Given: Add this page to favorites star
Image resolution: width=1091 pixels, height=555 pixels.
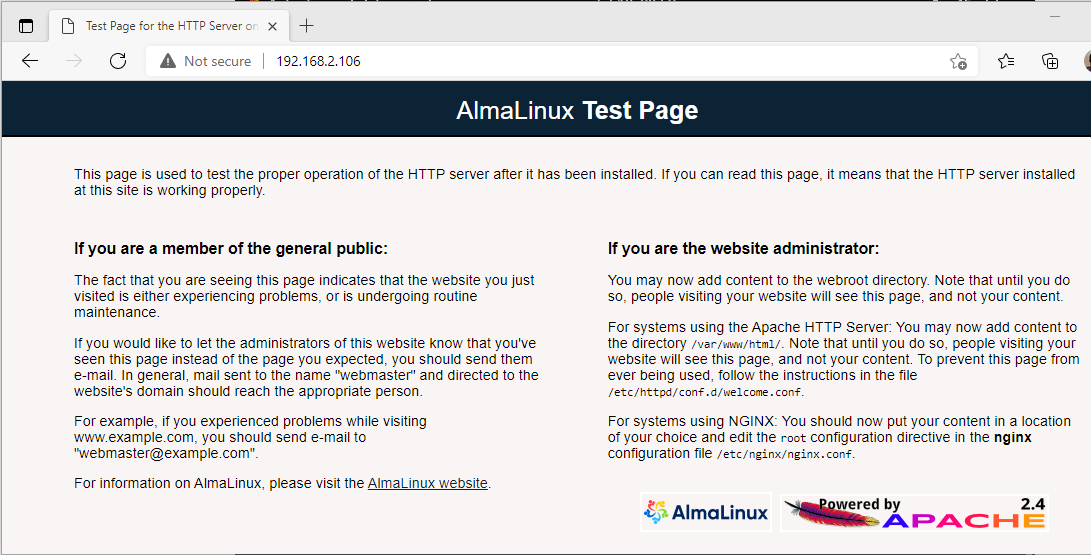Looking at the screenshot, I should click(958, 61).
